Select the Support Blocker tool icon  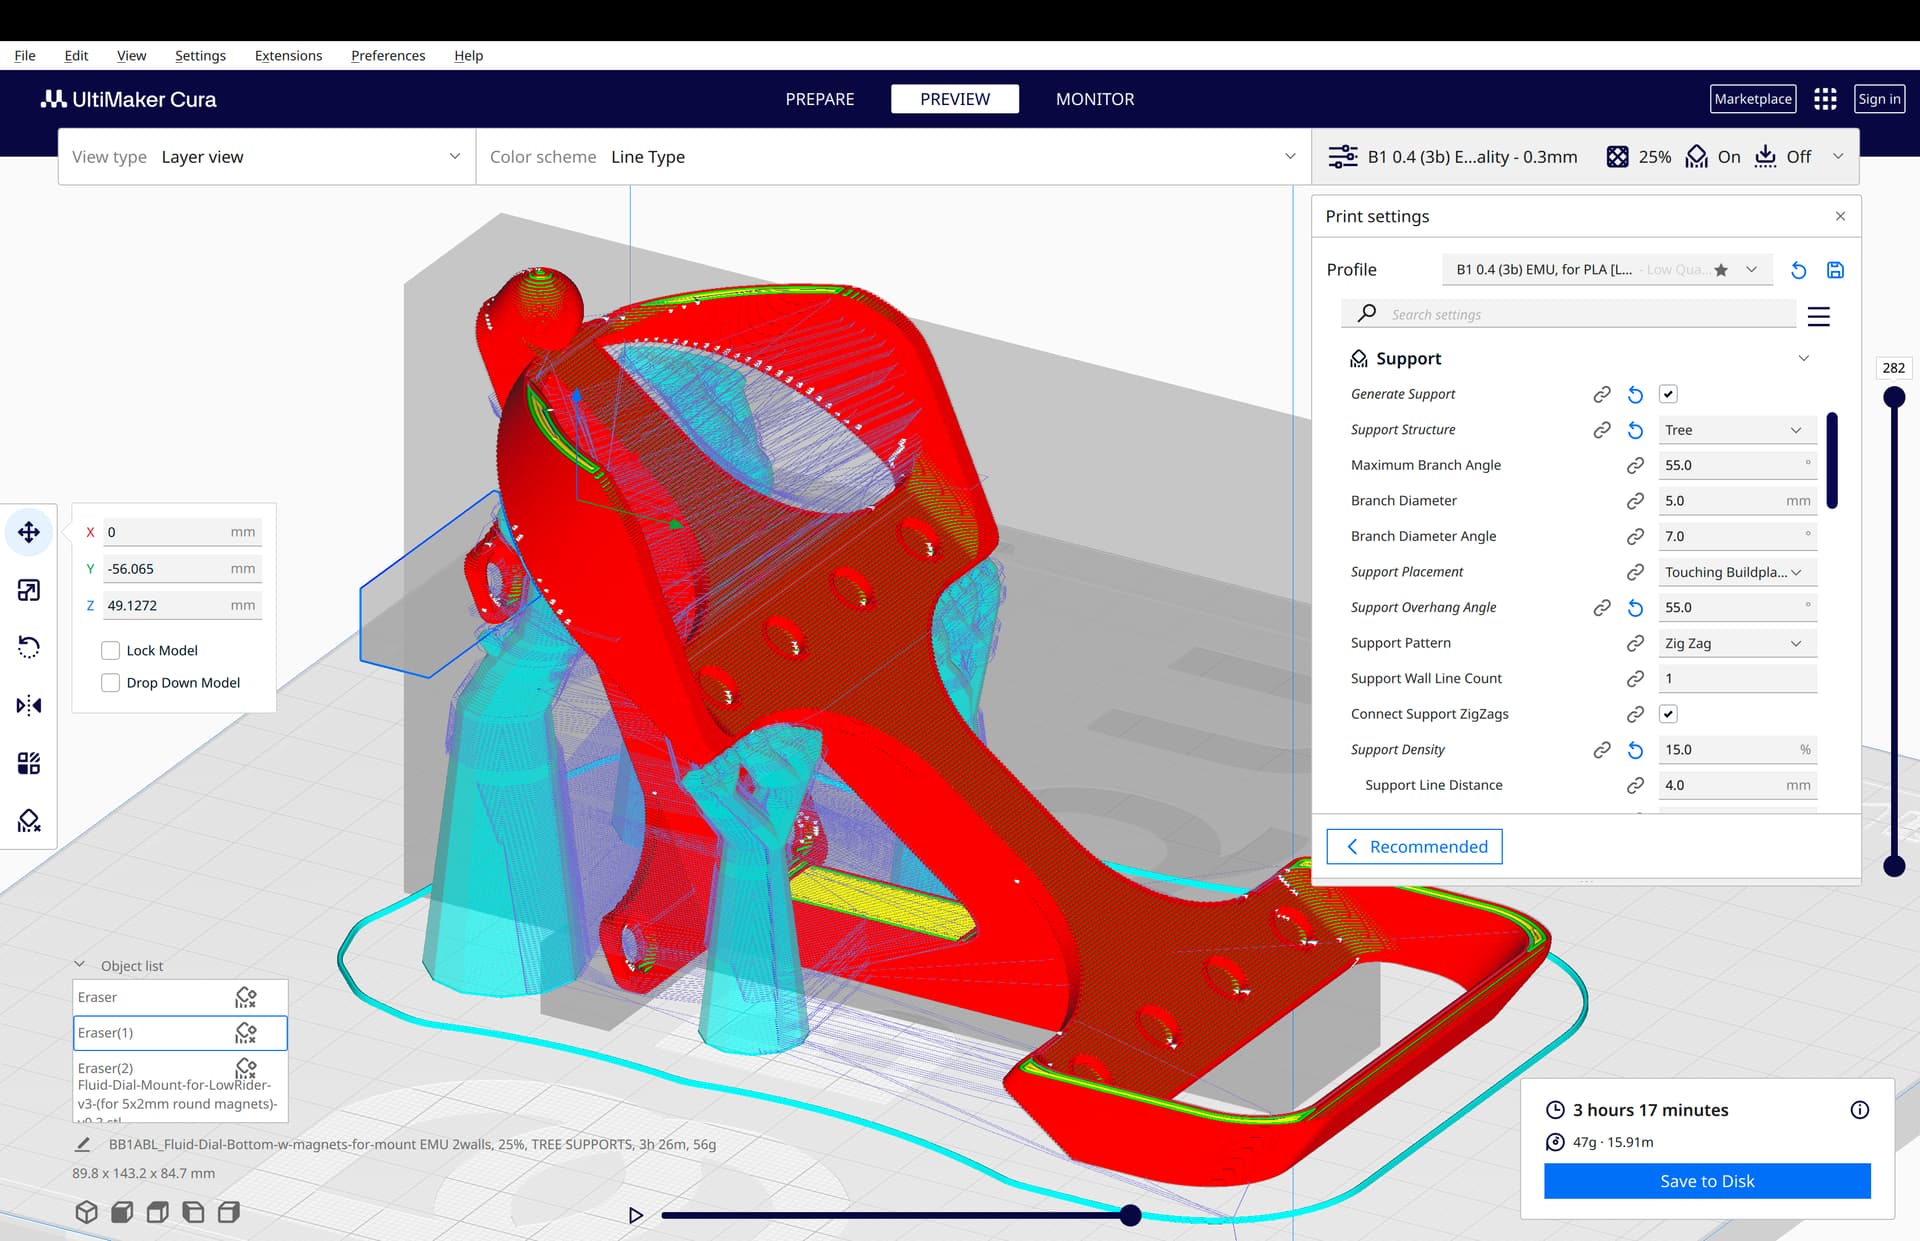[x=29, y=821]
